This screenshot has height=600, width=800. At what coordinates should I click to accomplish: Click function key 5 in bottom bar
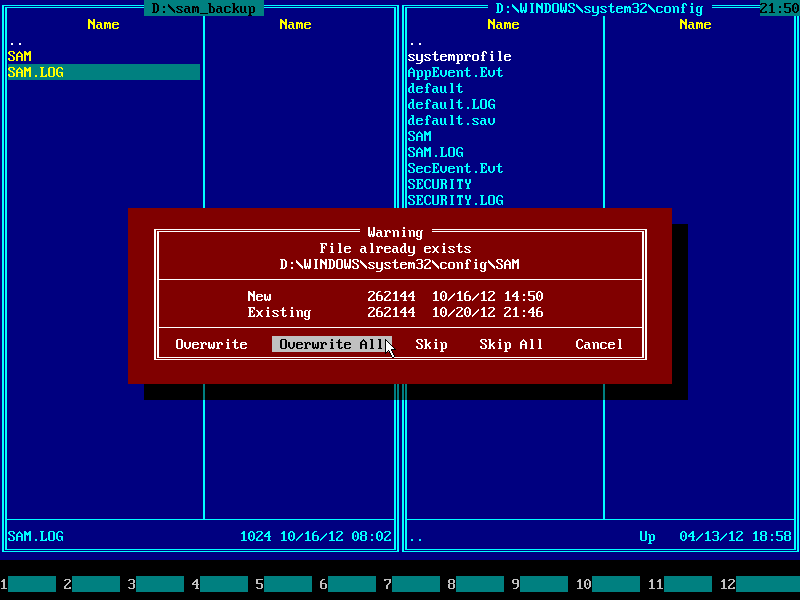pyautogui.click(x=284, y=584)
